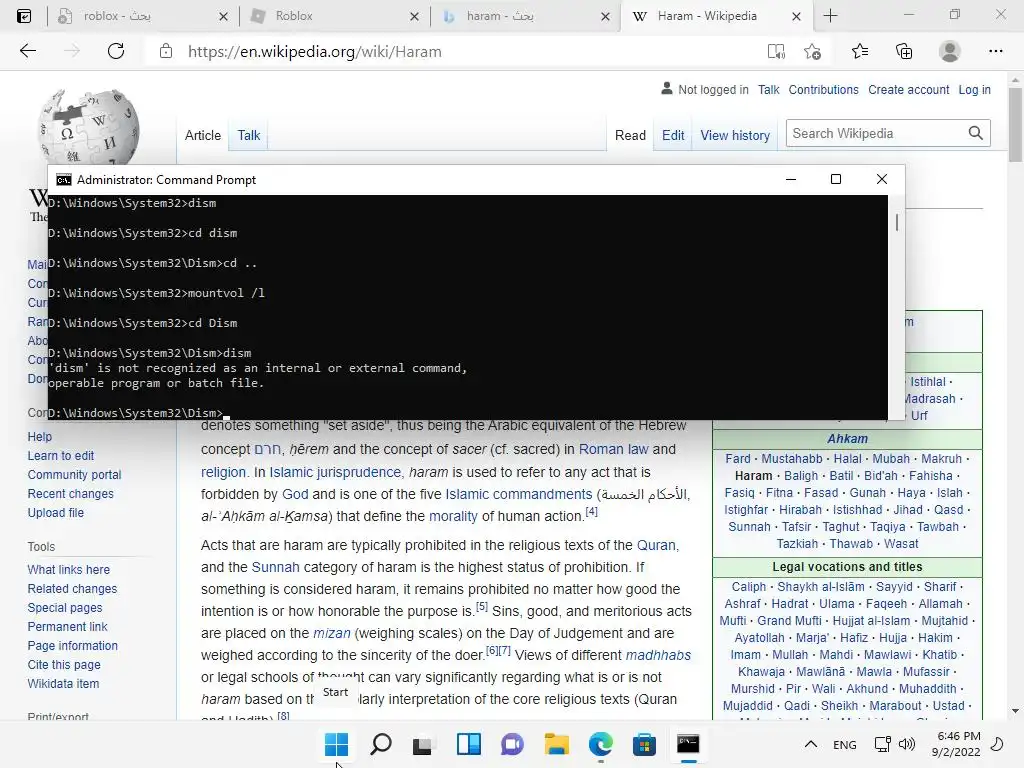
Task: Follow the madhhabs link in article
Action: click(x=658, y=655)
